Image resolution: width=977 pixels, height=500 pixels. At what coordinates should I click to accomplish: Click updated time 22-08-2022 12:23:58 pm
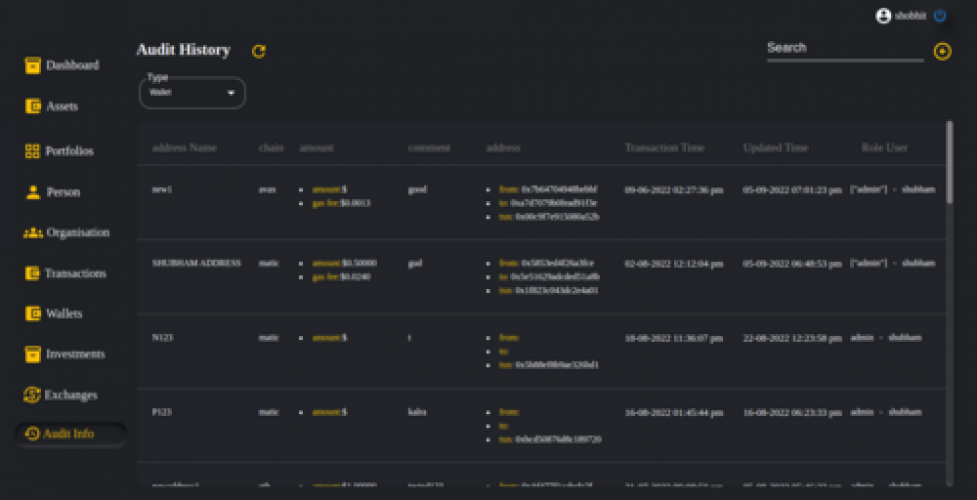tap(792, 339)
